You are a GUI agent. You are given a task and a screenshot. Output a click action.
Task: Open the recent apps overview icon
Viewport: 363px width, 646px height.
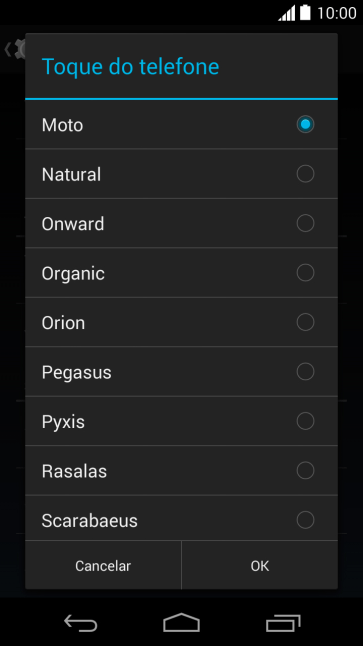(283, 623)
